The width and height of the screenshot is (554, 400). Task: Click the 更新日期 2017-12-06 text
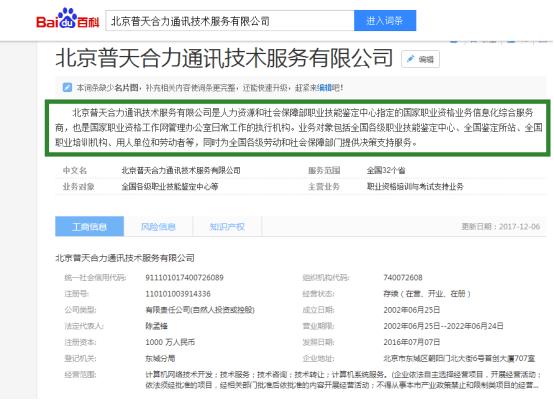(501, 227)
